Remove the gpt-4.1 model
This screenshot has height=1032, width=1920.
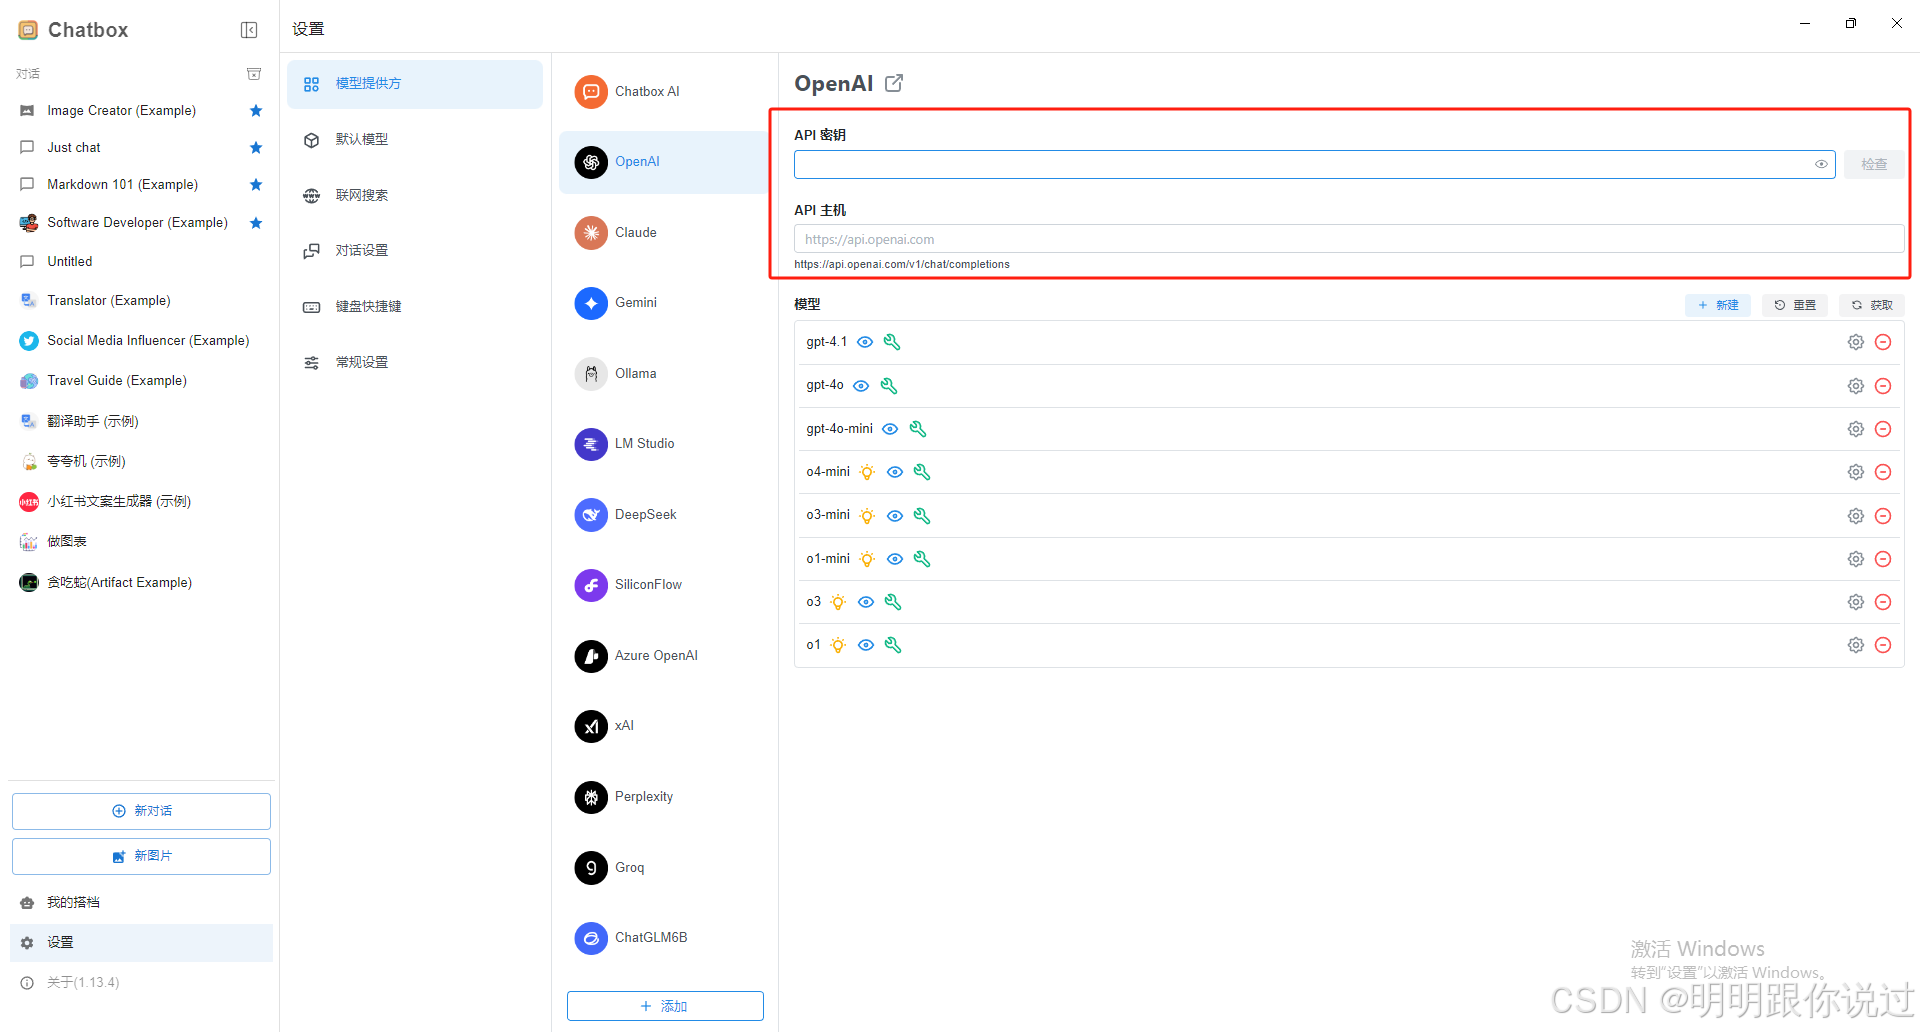point(1883,342)
